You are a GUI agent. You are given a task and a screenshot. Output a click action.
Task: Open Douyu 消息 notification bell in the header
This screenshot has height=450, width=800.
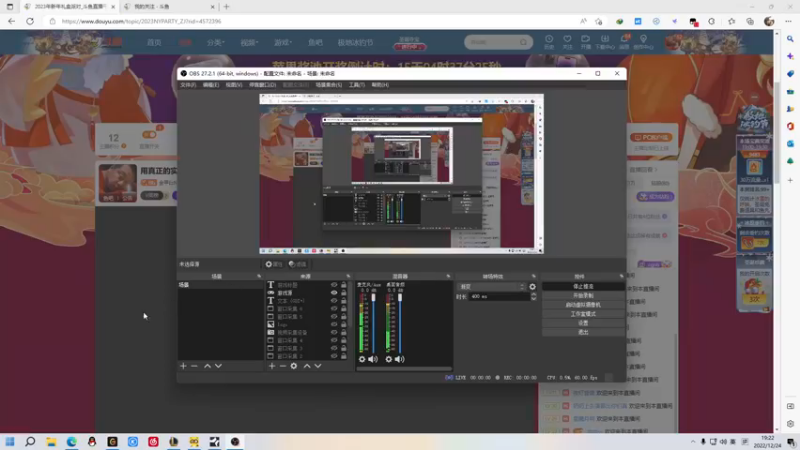(624, 39)
